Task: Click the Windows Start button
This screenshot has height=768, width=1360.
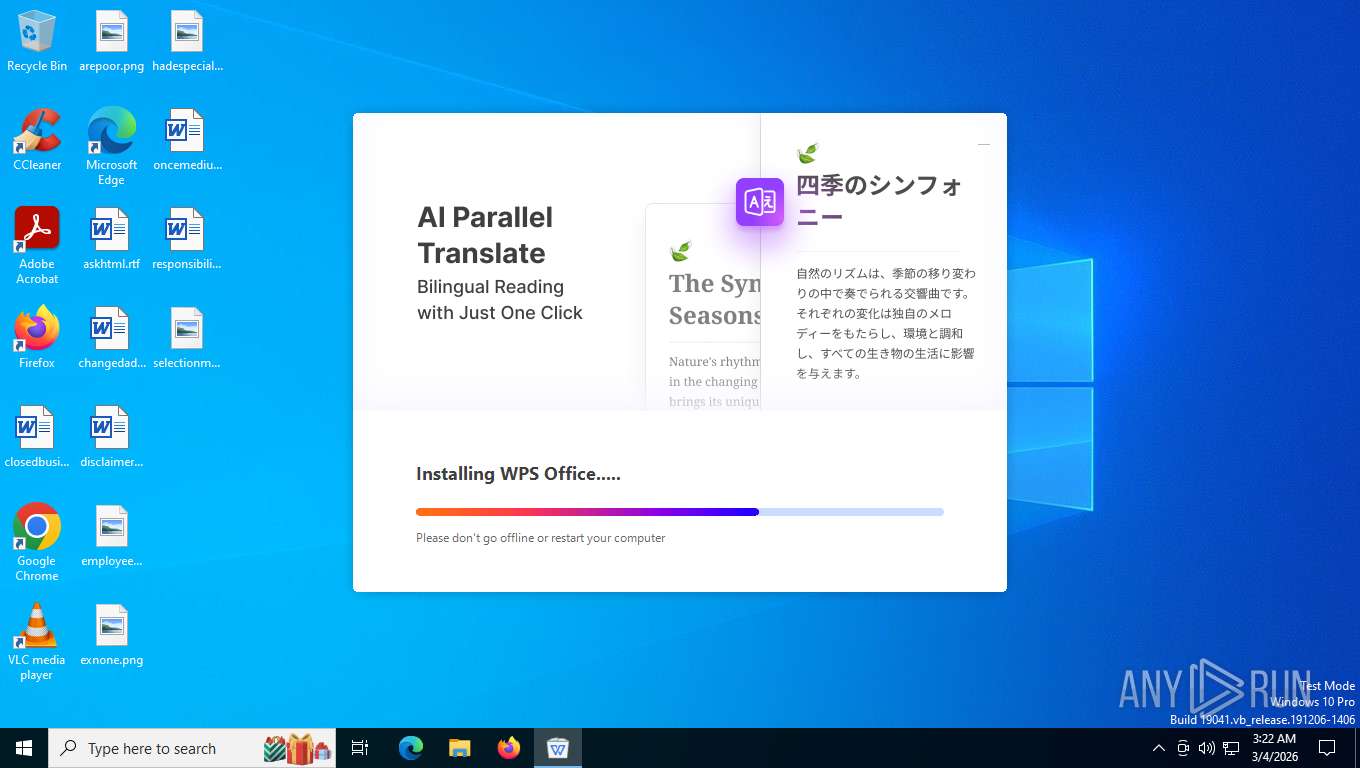Action: (x=24, y=748)
